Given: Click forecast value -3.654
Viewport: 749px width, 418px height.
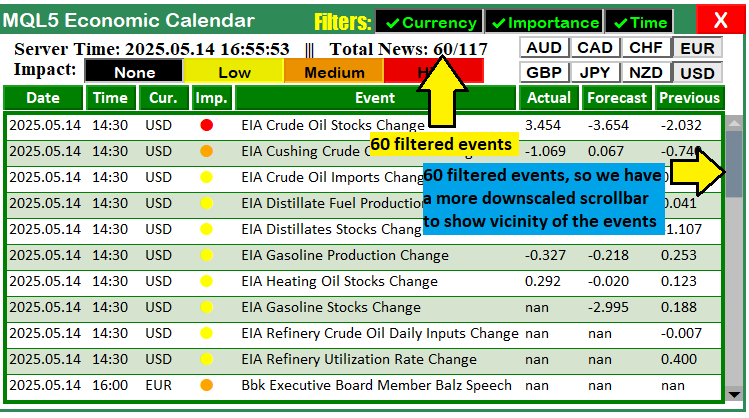Looking at the screenshot, I should 608,125.
